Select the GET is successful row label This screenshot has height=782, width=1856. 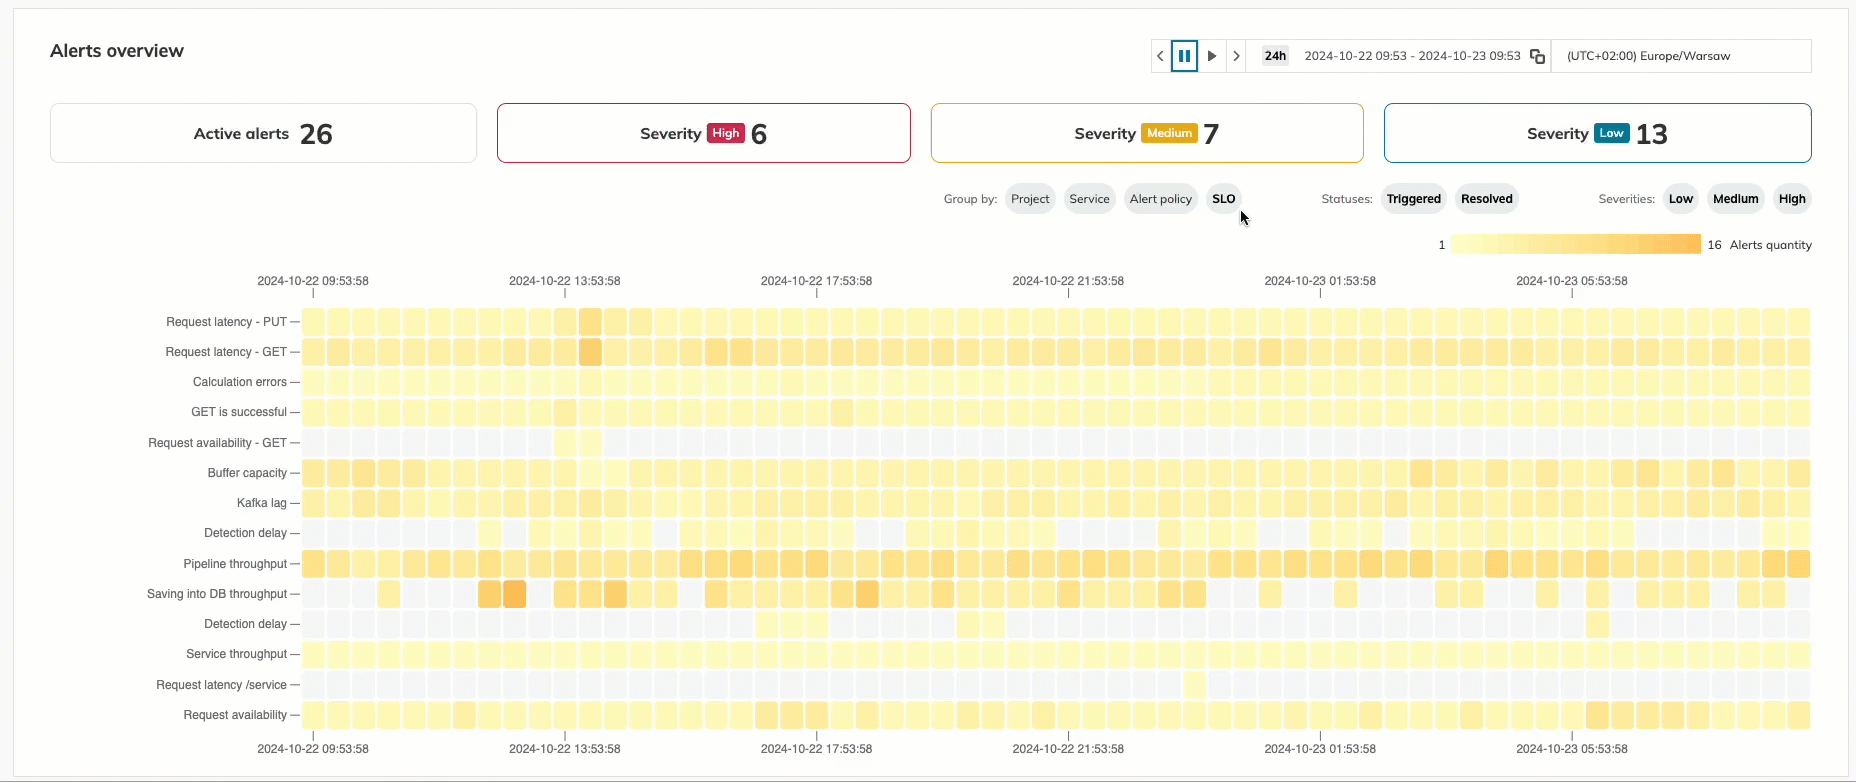tap(239, 412)
